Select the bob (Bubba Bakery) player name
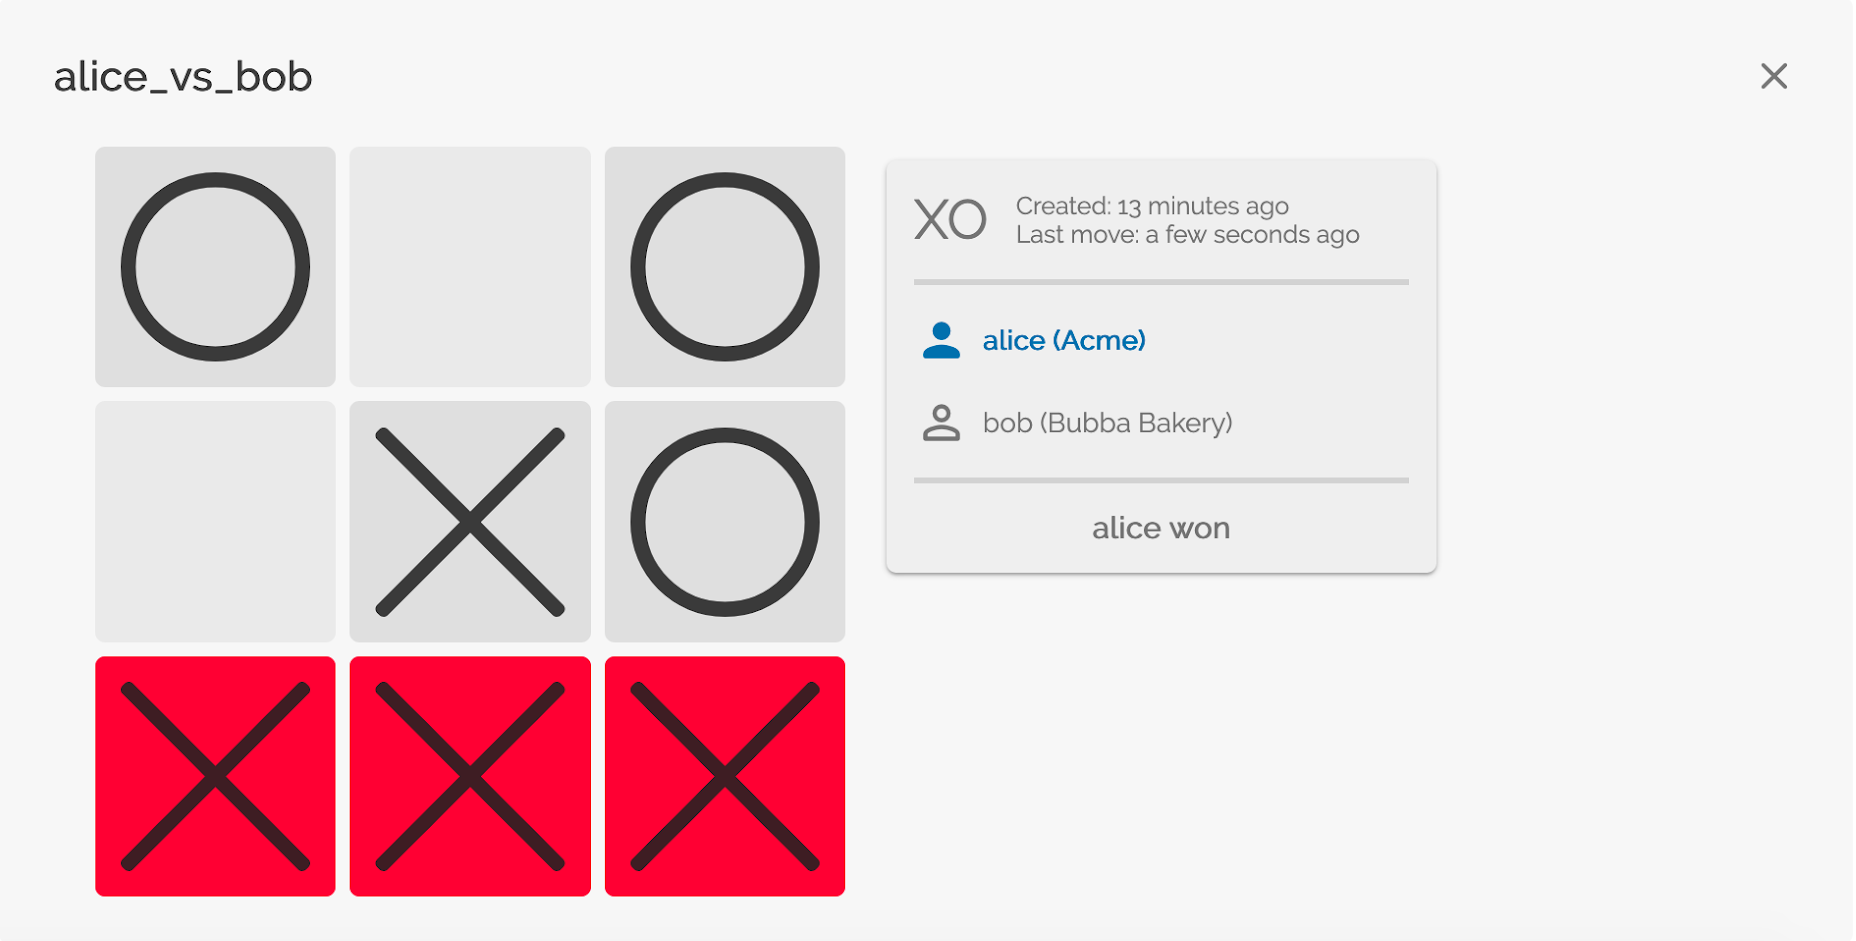 pyautogui.click(x=1108, y=423)
